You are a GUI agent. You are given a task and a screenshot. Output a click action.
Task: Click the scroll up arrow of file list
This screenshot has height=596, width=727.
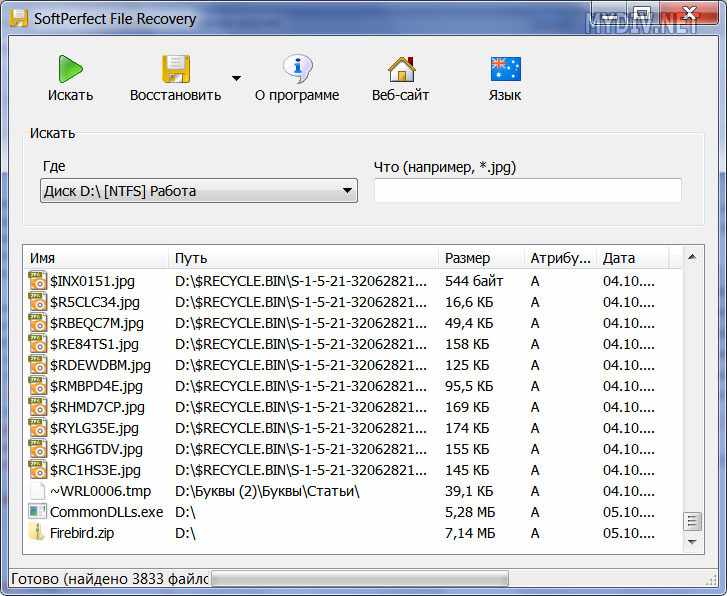point(692,257)
